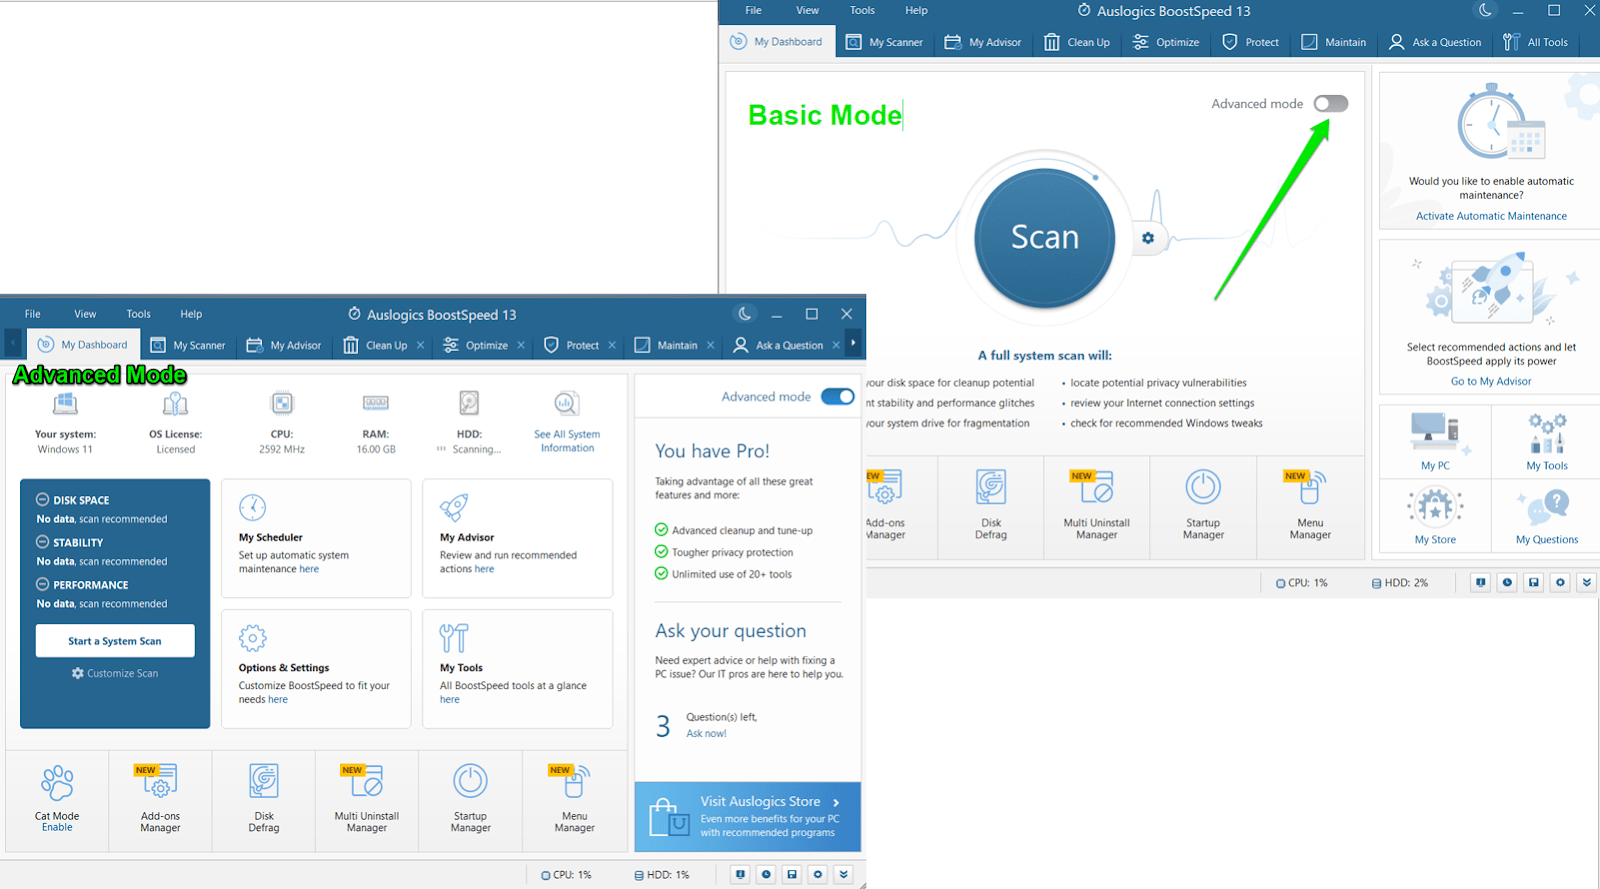Collapse the STABILITY section
The width and height of the screenshot is (1600, 889).
coord(43,542)
